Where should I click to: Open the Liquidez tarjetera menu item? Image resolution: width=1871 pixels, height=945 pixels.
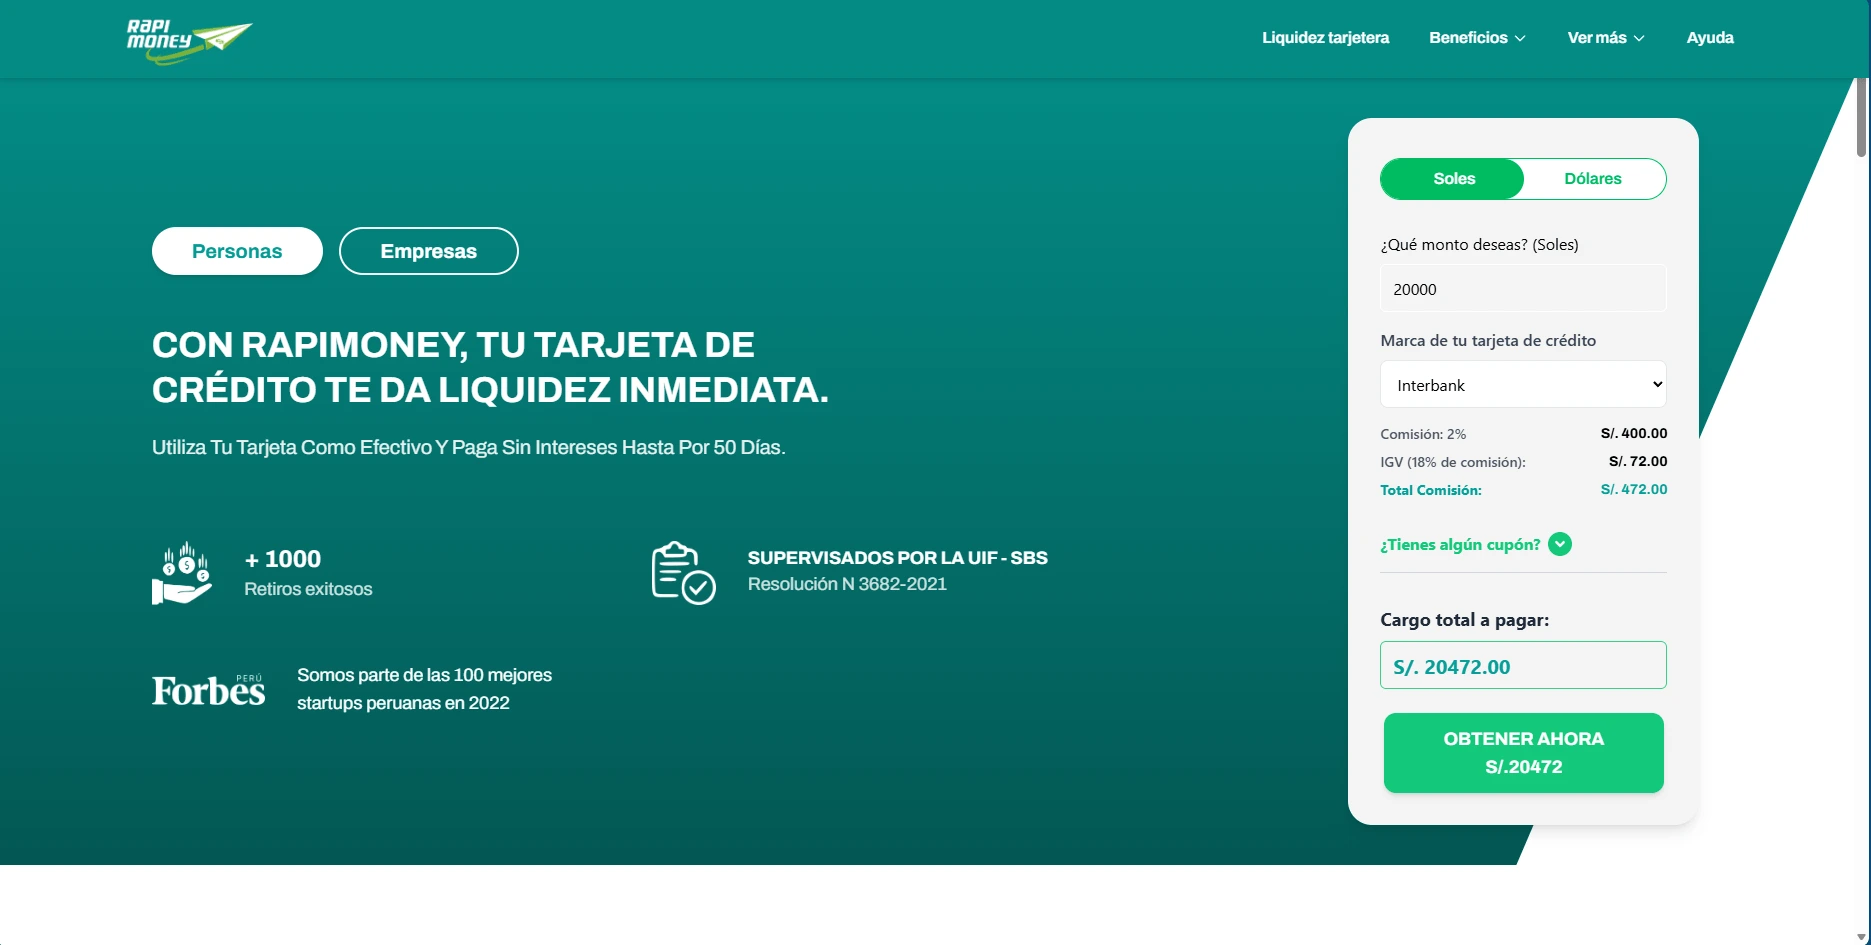(x=1325, y=38)
